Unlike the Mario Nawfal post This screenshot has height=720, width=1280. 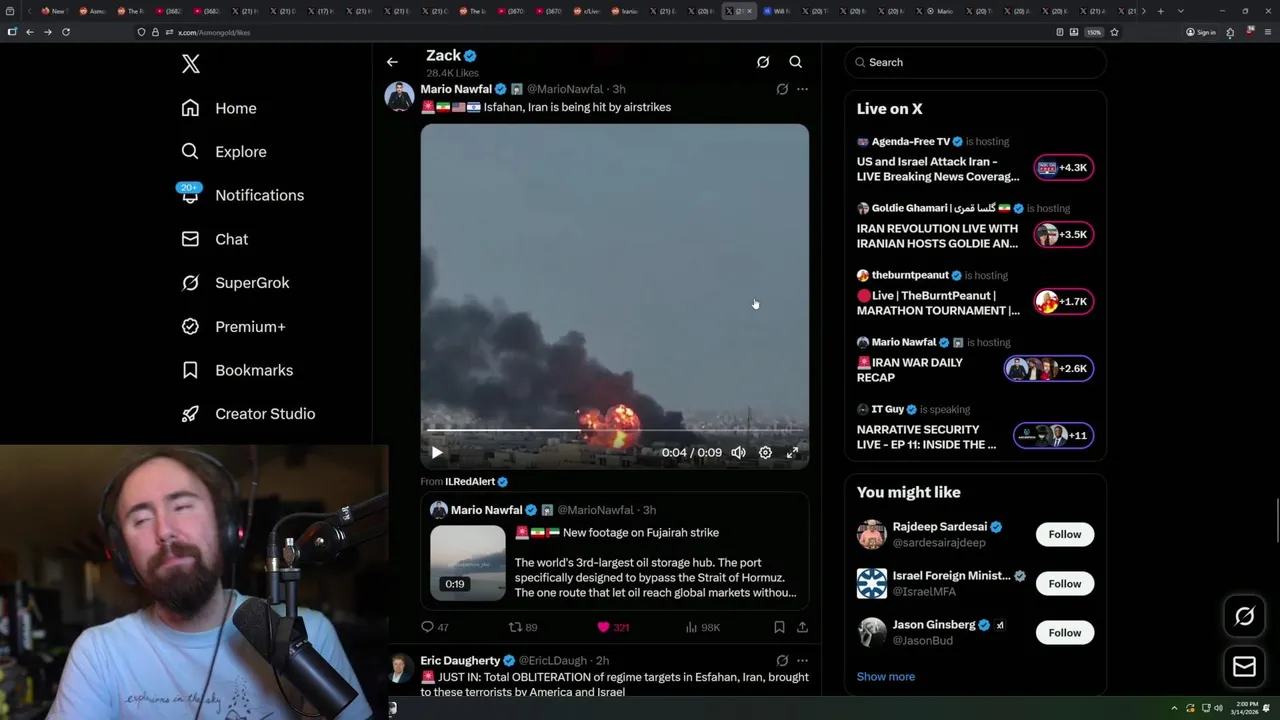[x=613, y=627]
